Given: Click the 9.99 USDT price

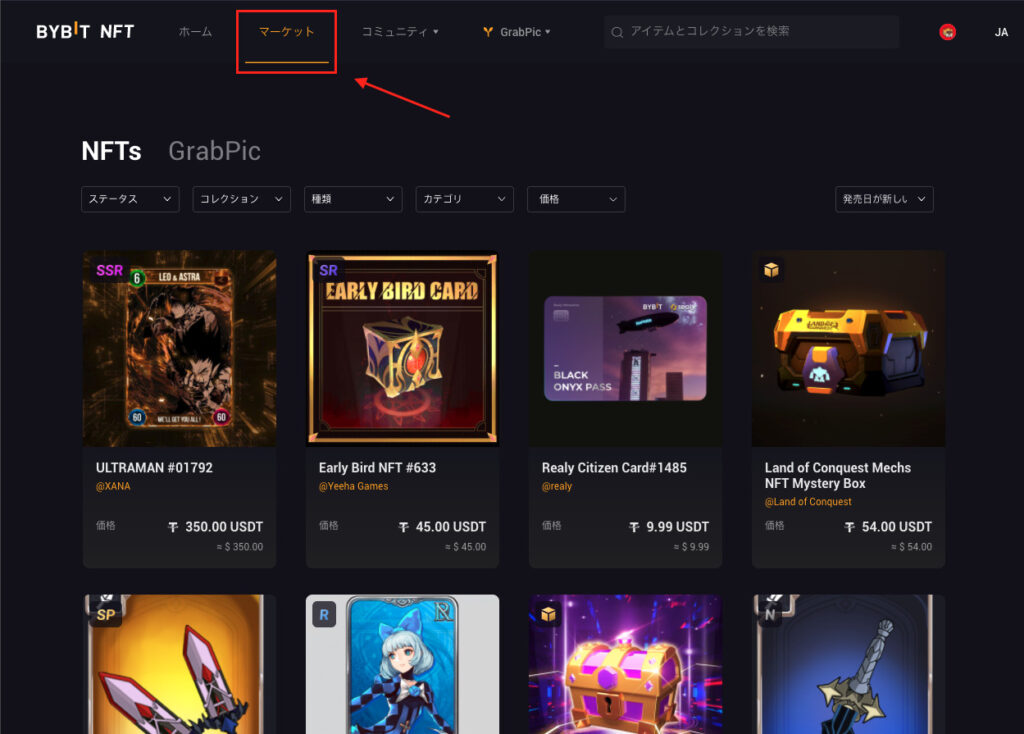Looking at the screenshot, I should click(x=677, y=527).
